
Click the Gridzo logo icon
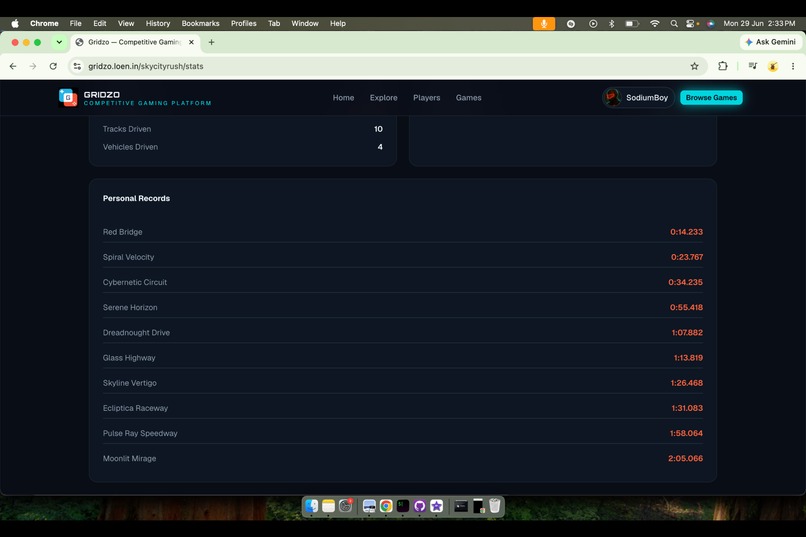(68, 97)
